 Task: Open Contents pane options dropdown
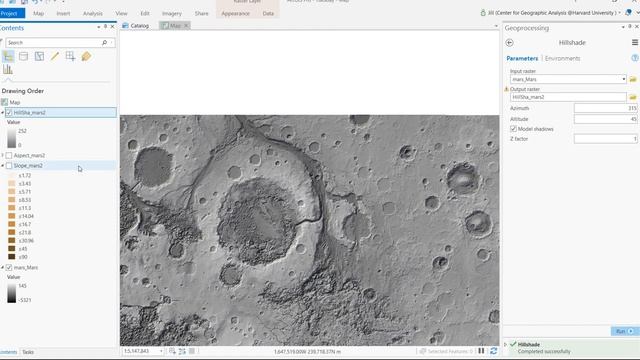(99, 27)
